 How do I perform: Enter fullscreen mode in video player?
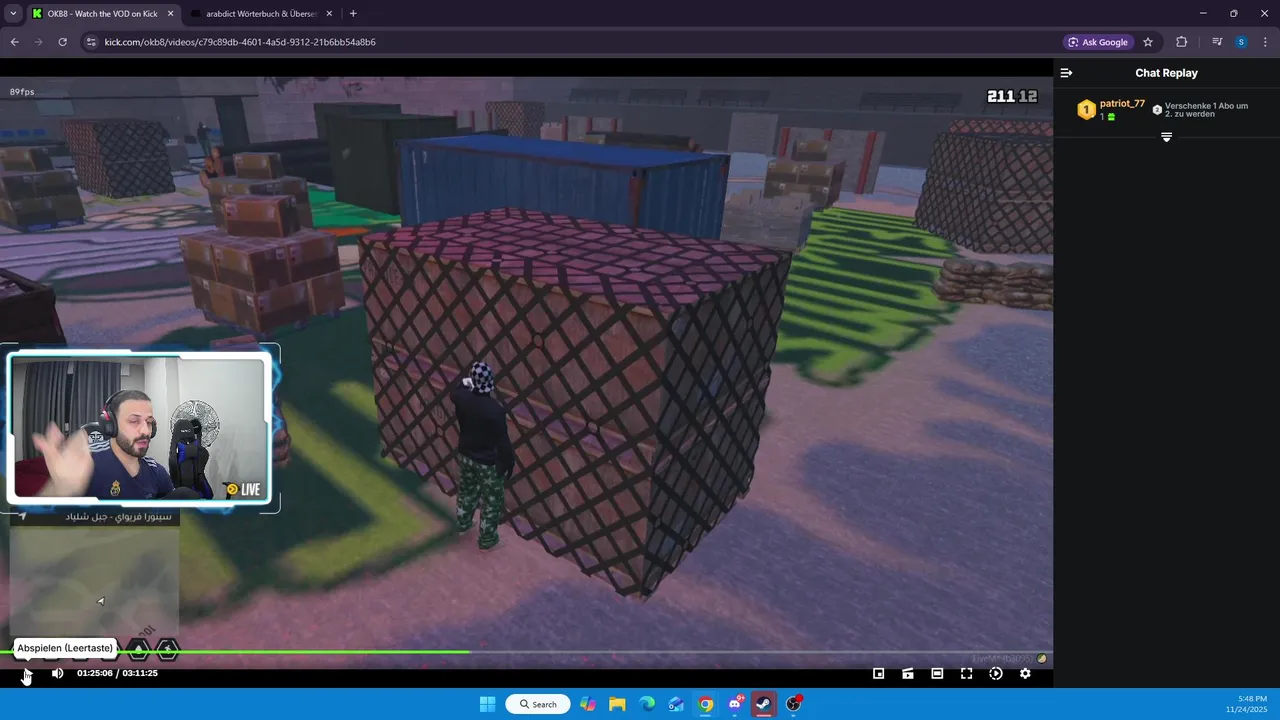tap(966, 673)
